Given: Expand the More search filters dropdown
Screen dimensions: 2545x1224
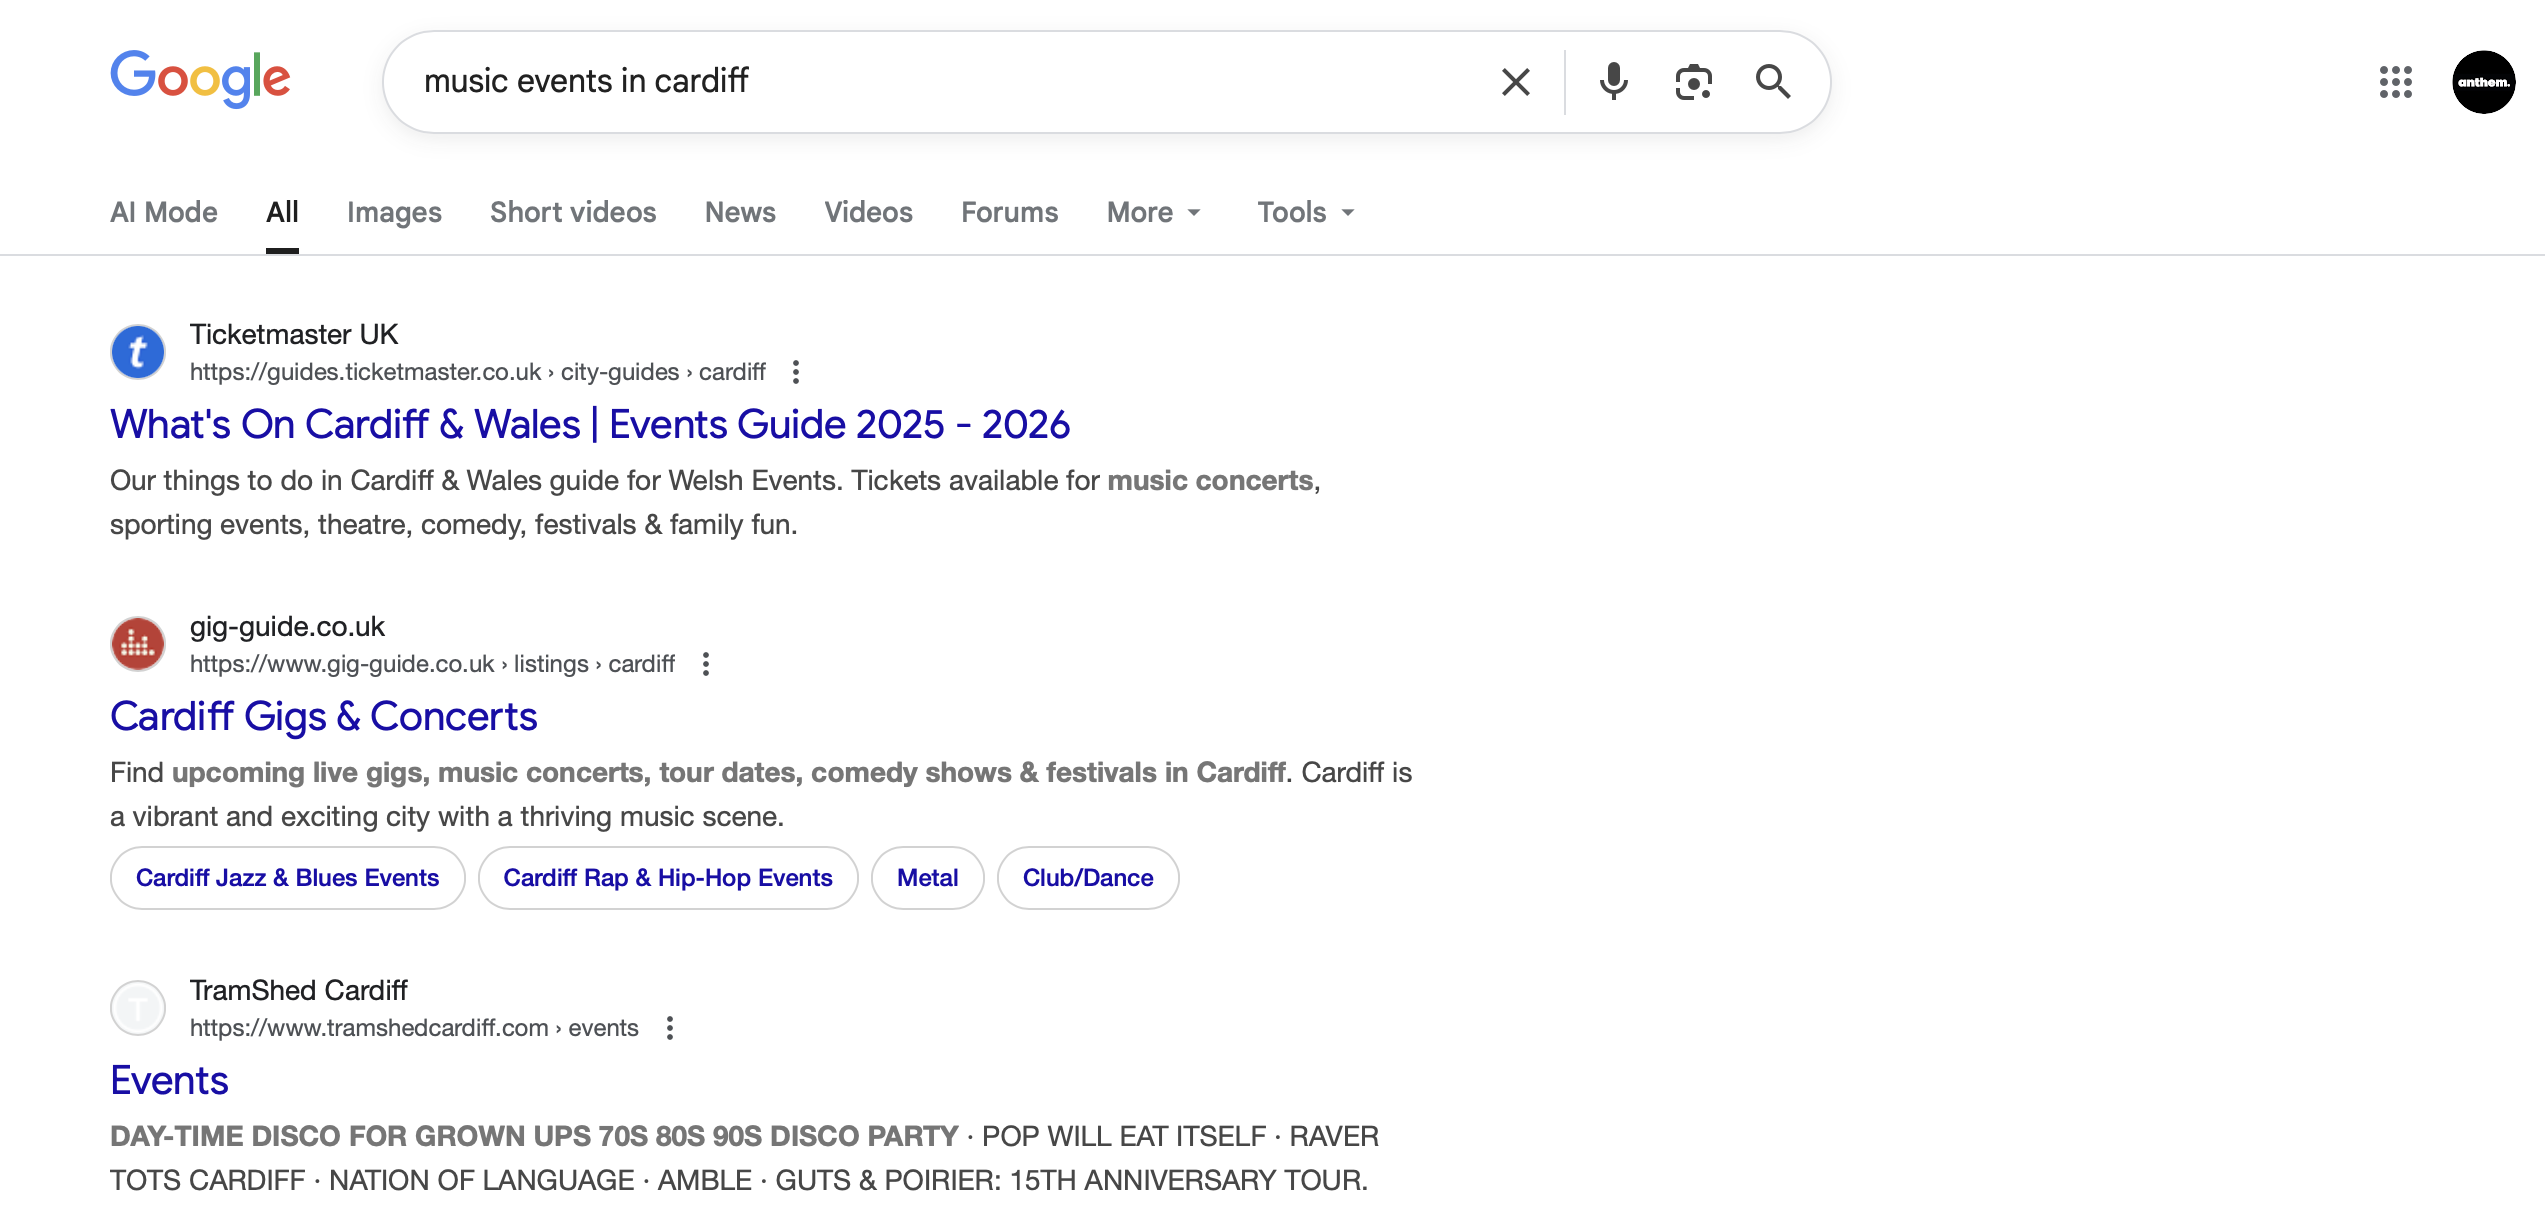Looking at the screenshot, I should tap(1153, 212).
